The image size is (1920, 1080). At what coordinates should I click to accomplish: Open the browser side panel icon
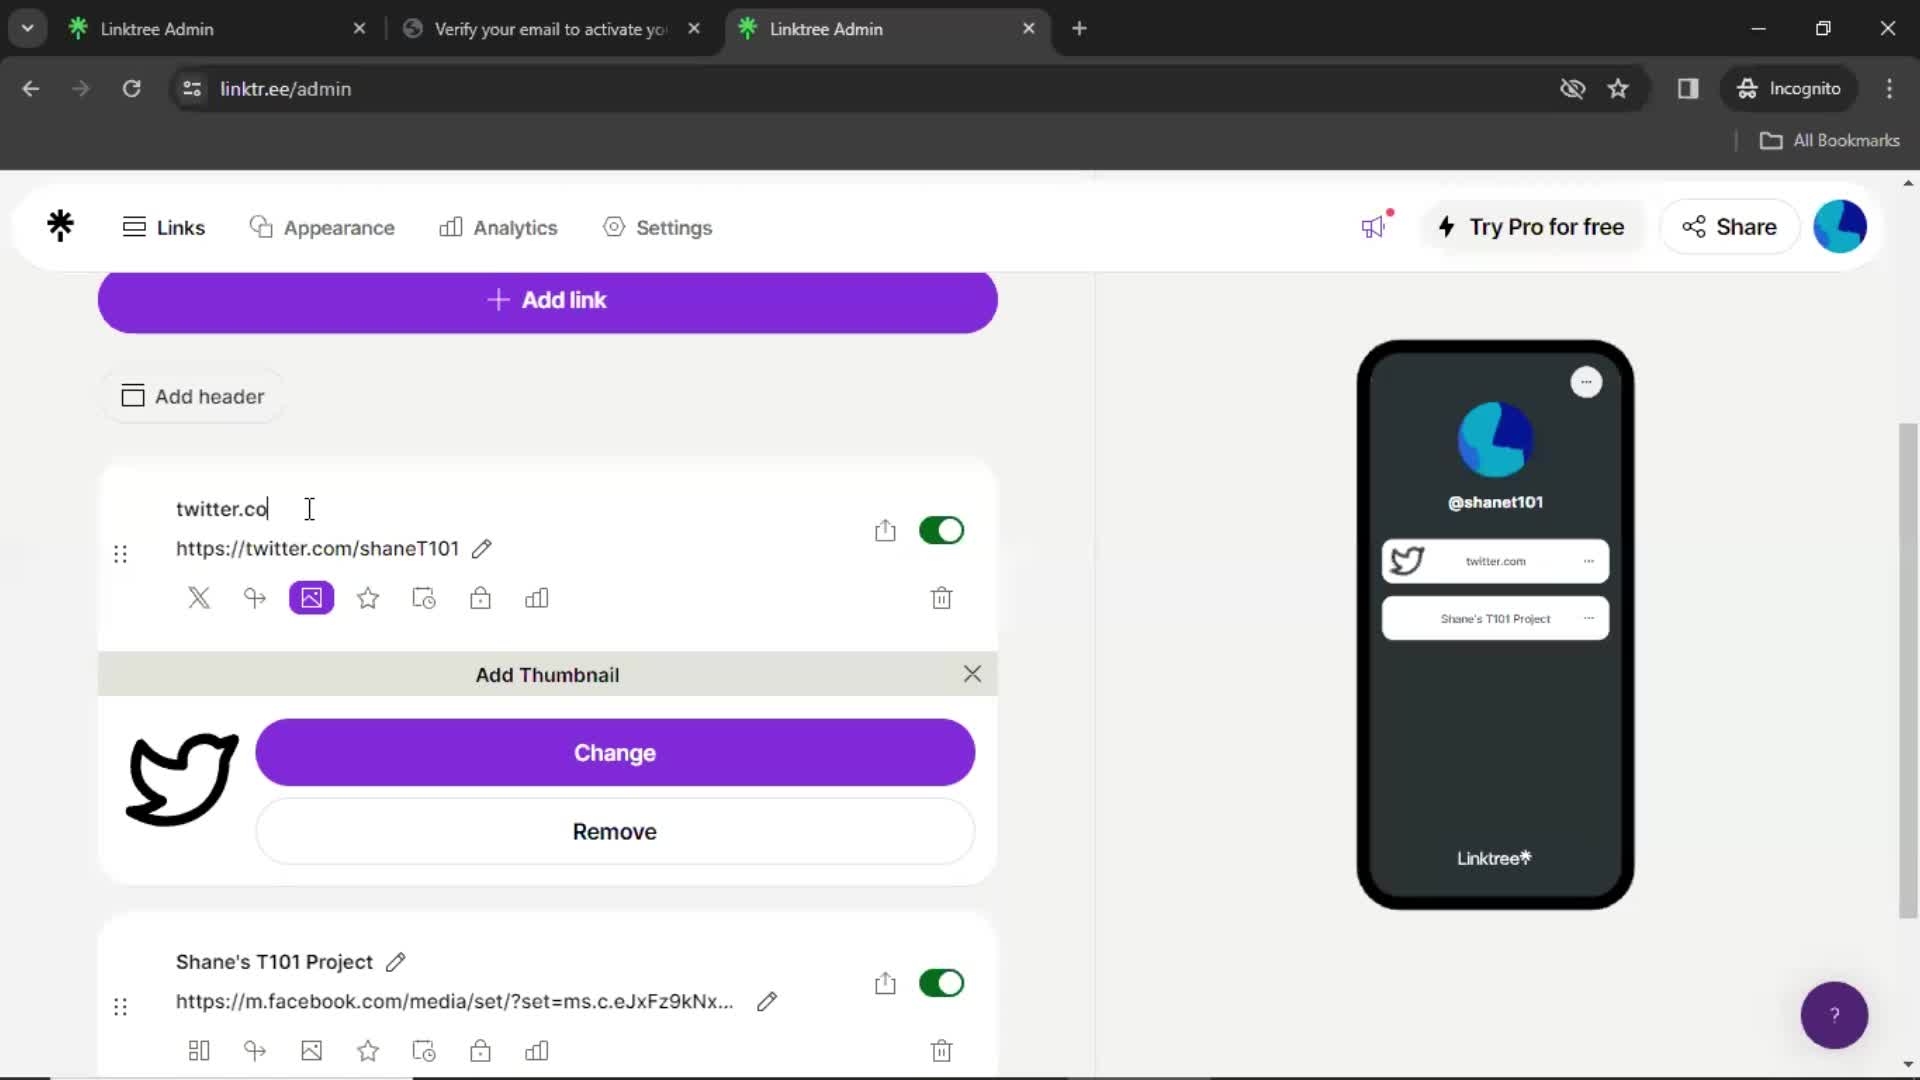[x=1688, y=89]
